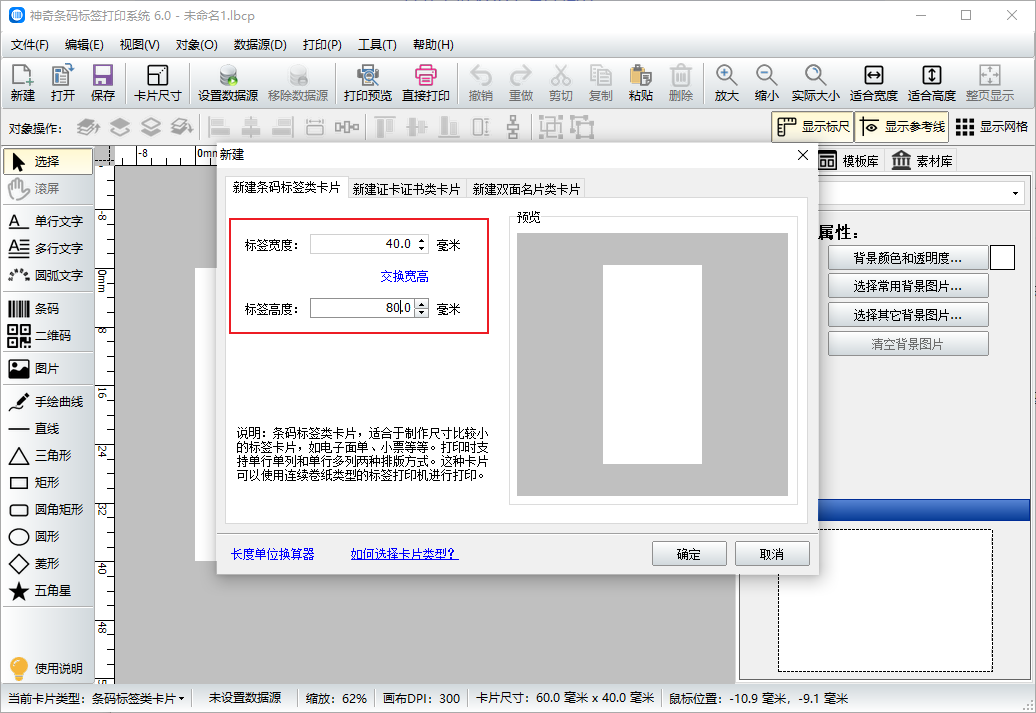Click 背景颜色和透明度... button
The width and height of the screenshot is (1036, 713).
point(908,258)
